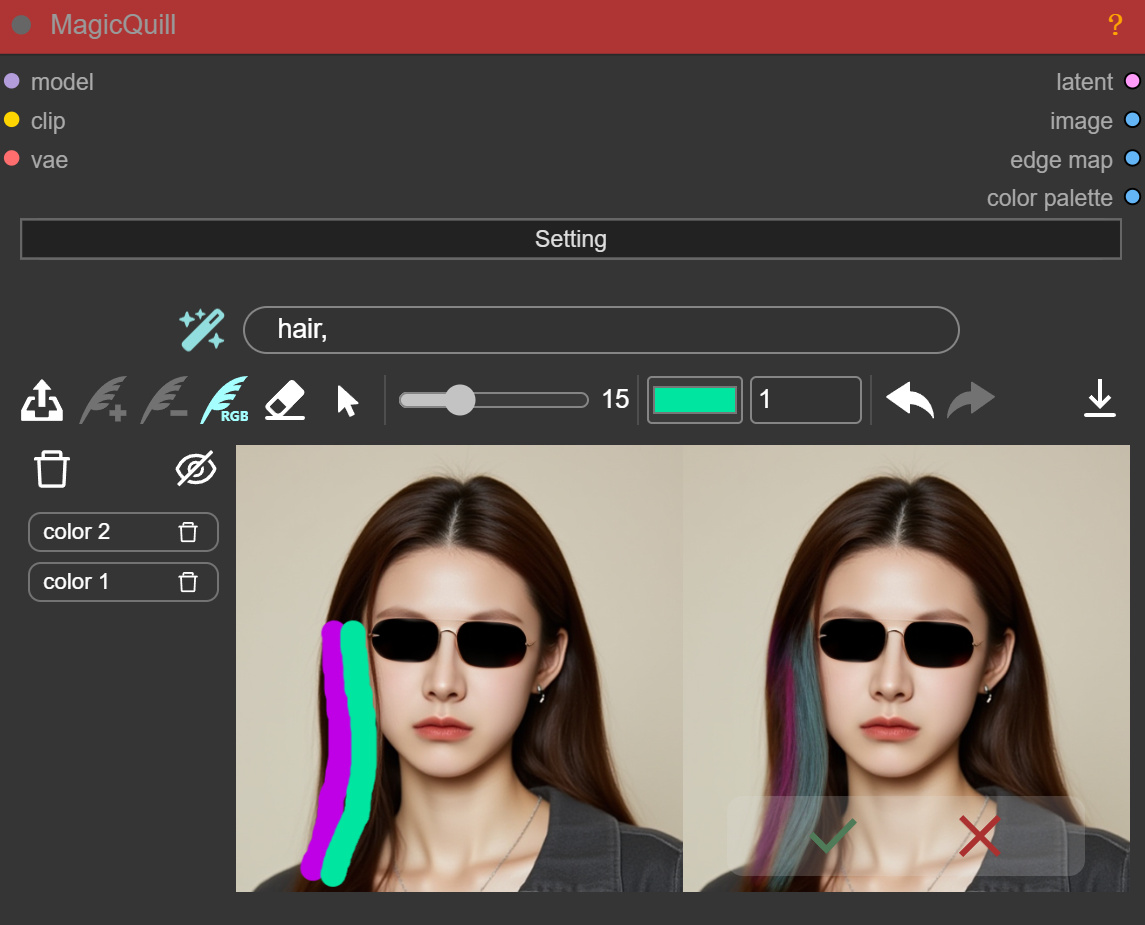This screenshot has height=925, width=1145.
Task: Select the eraser tool
Action: [x=285, y=399]
